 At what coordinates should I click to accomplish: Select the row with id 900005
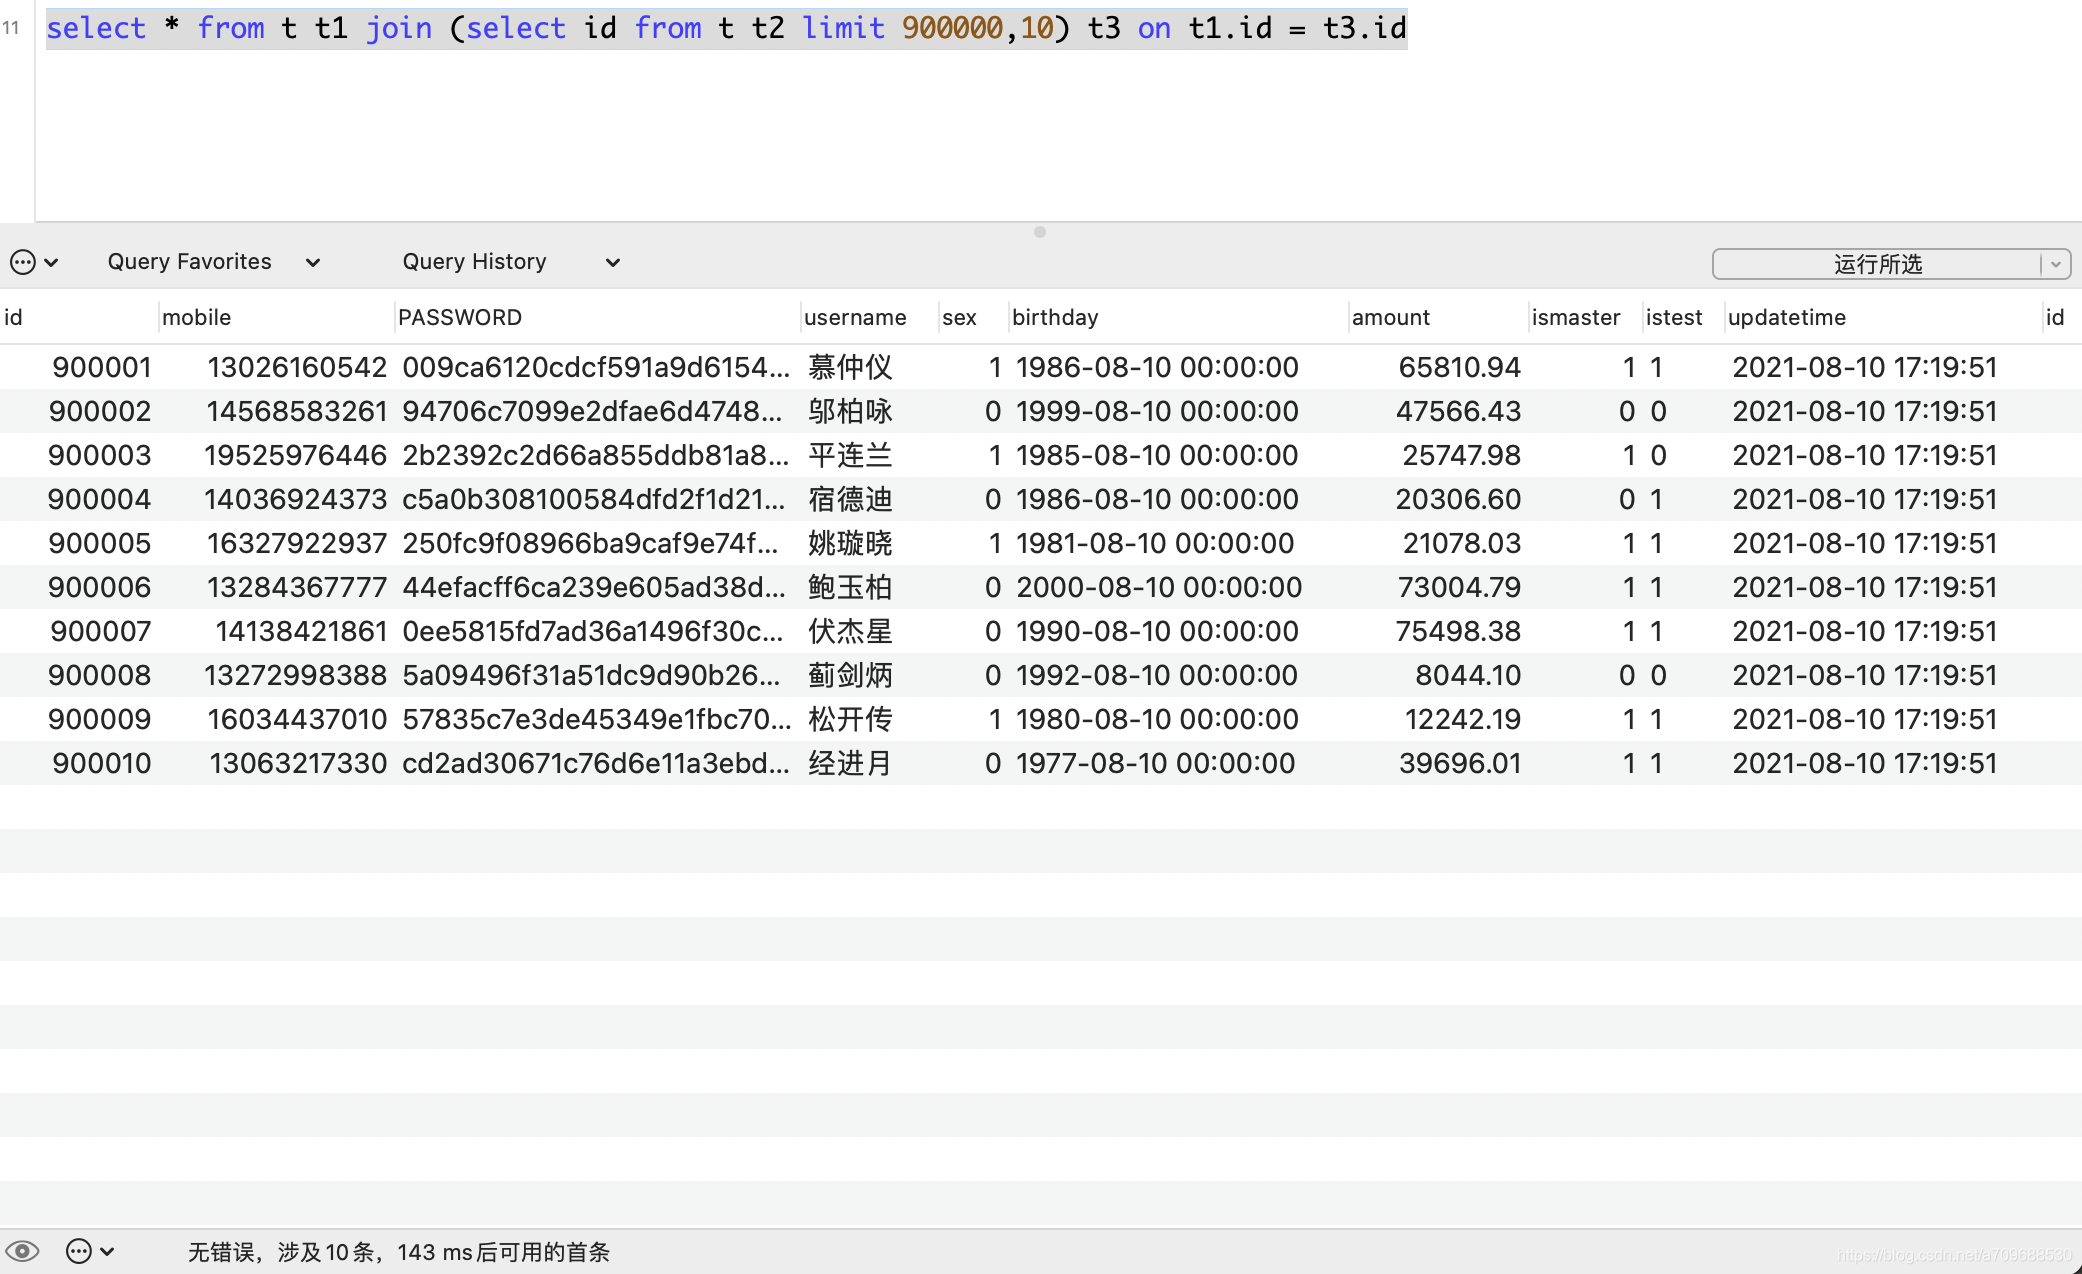pyautogui.click(x=99, y=543)
